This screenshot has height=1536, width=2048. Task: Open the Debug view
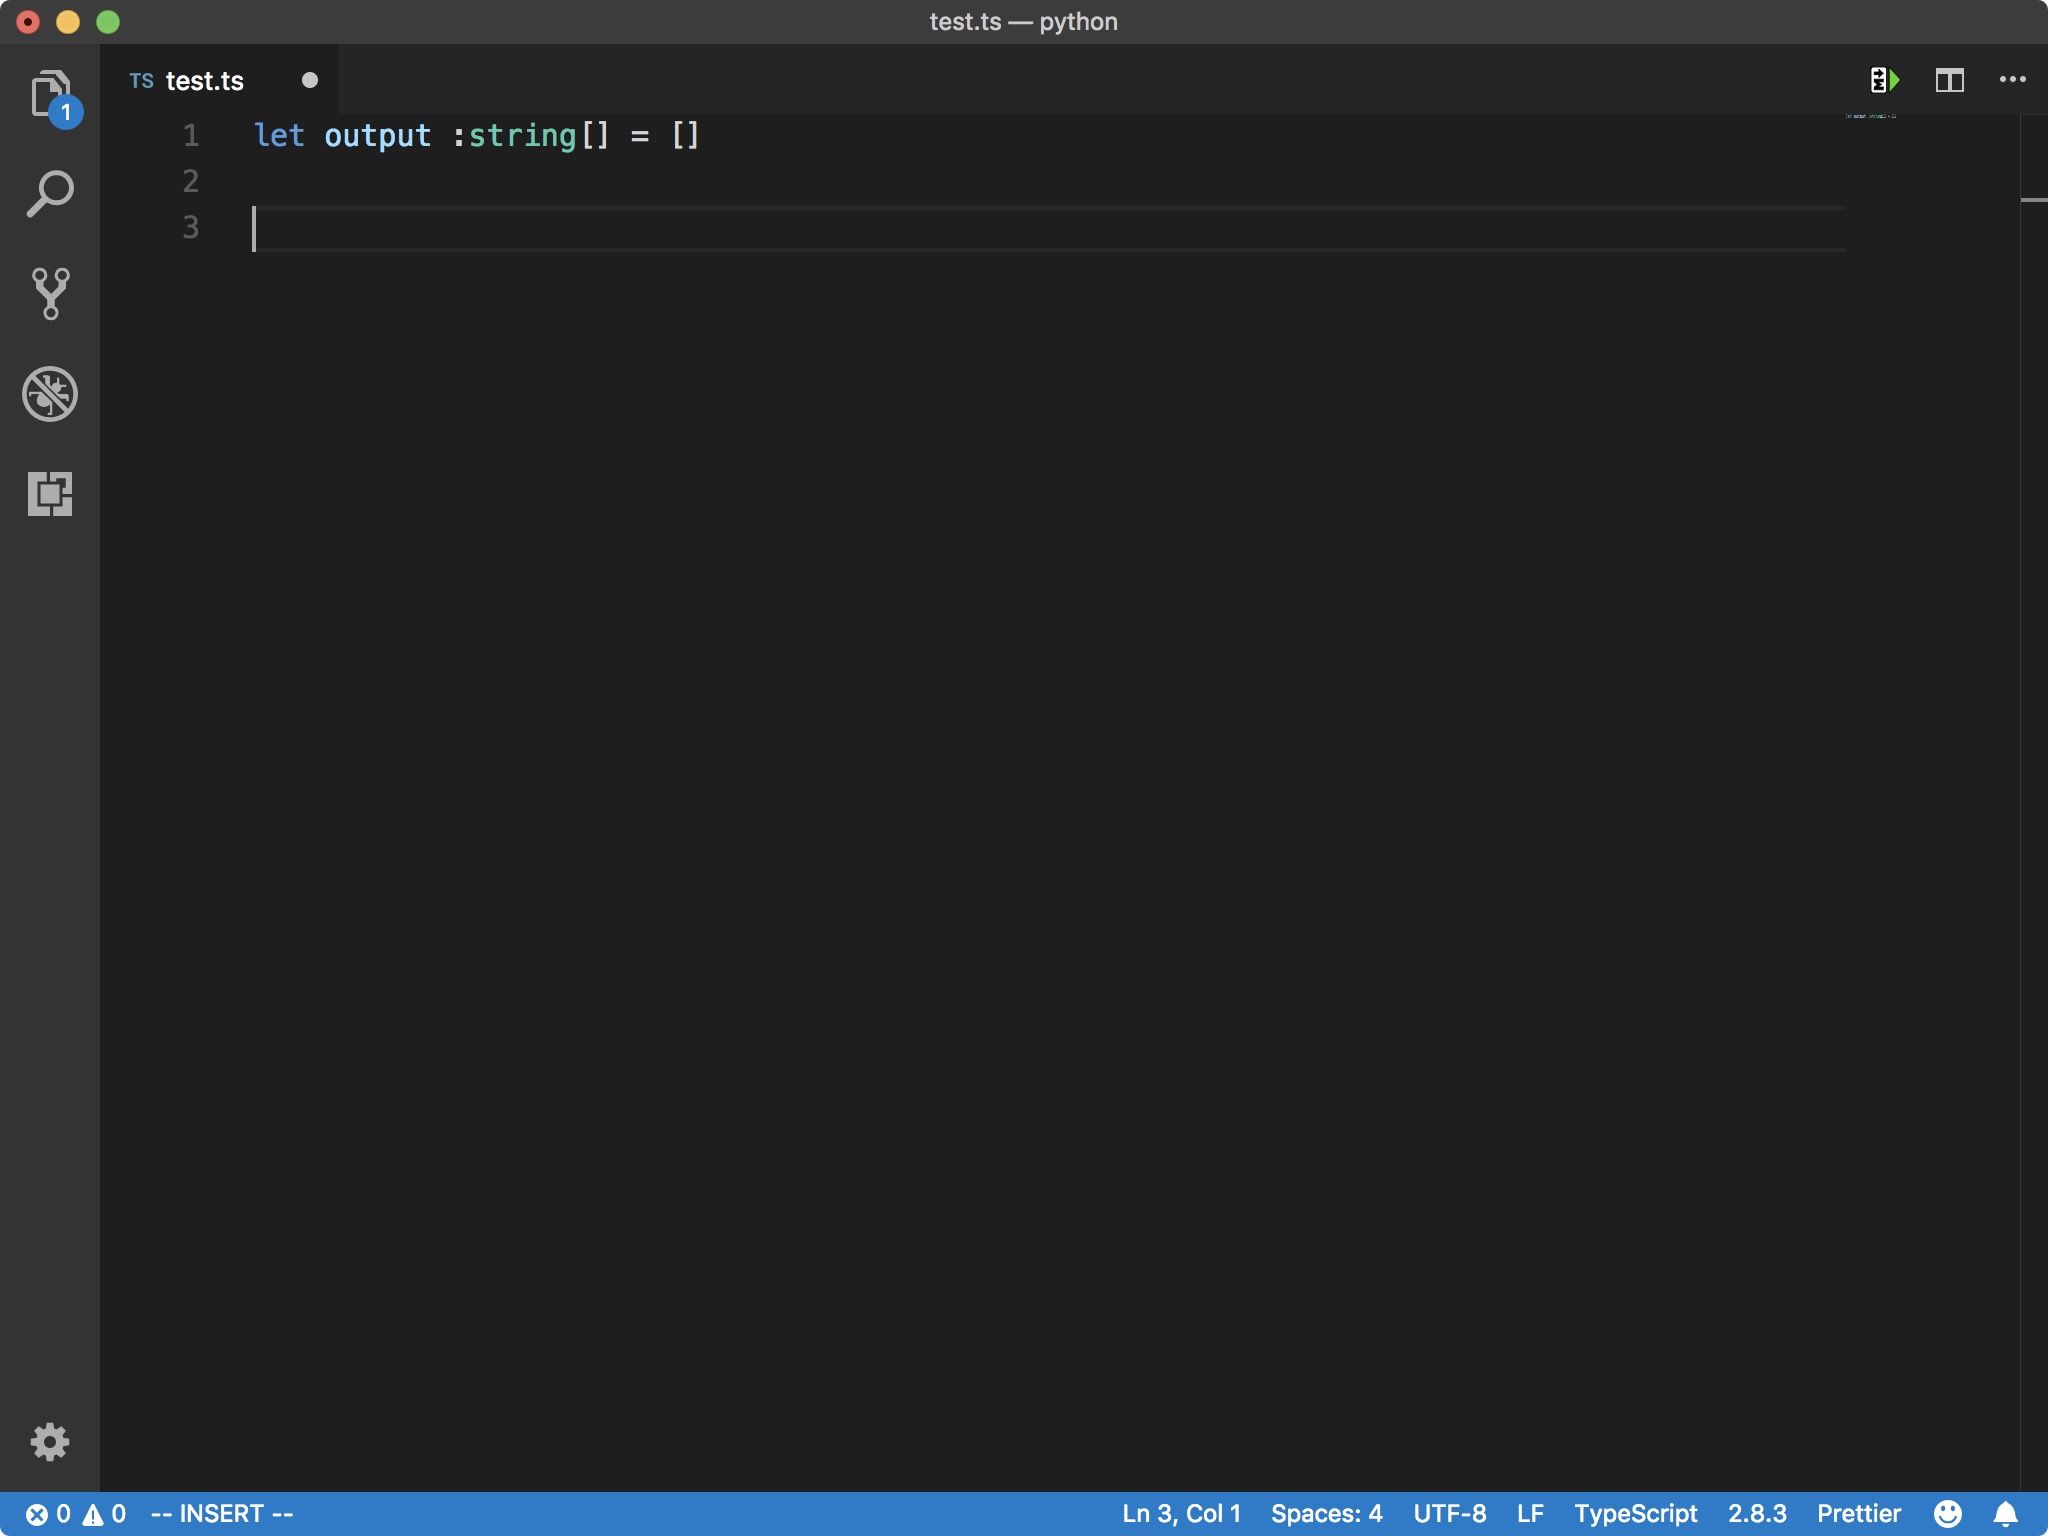(x=50, y=392)
